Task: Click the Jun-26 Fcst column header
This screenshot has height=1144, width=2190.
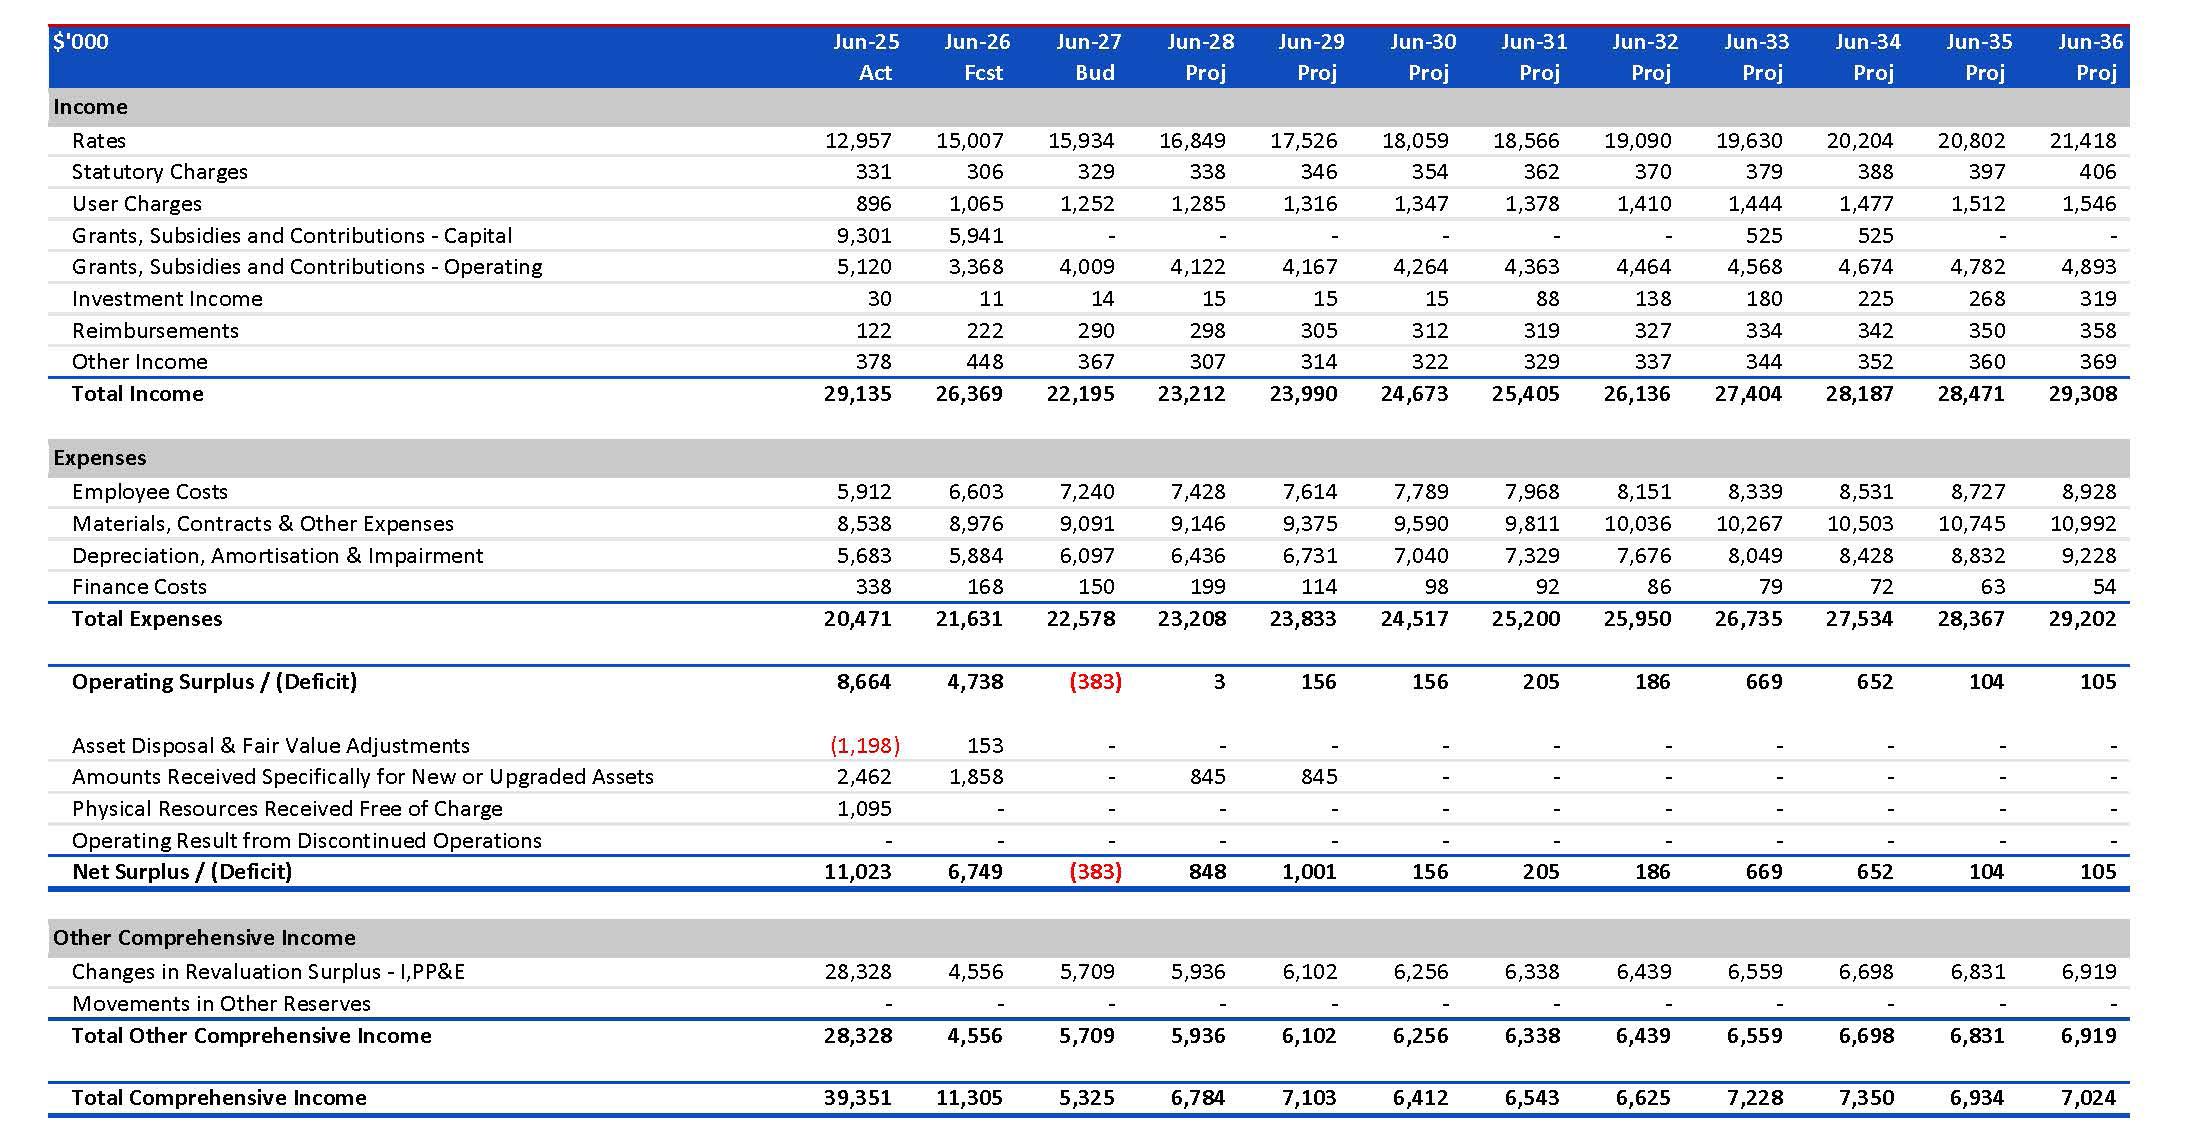Action: pos(977,57)
